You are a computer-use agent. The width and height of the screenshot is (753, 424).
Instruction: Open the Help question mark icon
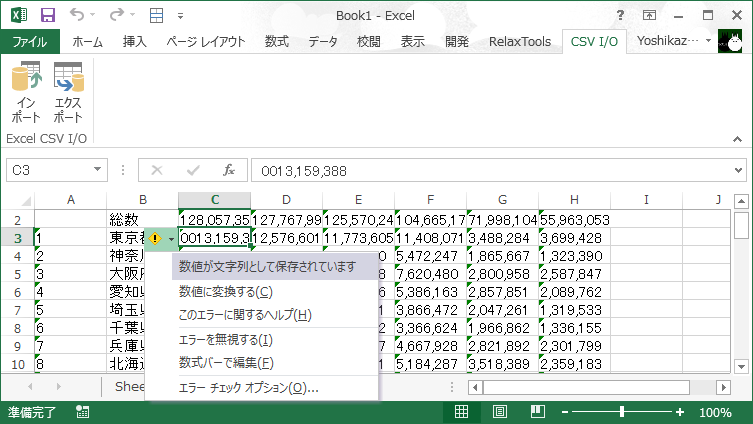(620, 15)
